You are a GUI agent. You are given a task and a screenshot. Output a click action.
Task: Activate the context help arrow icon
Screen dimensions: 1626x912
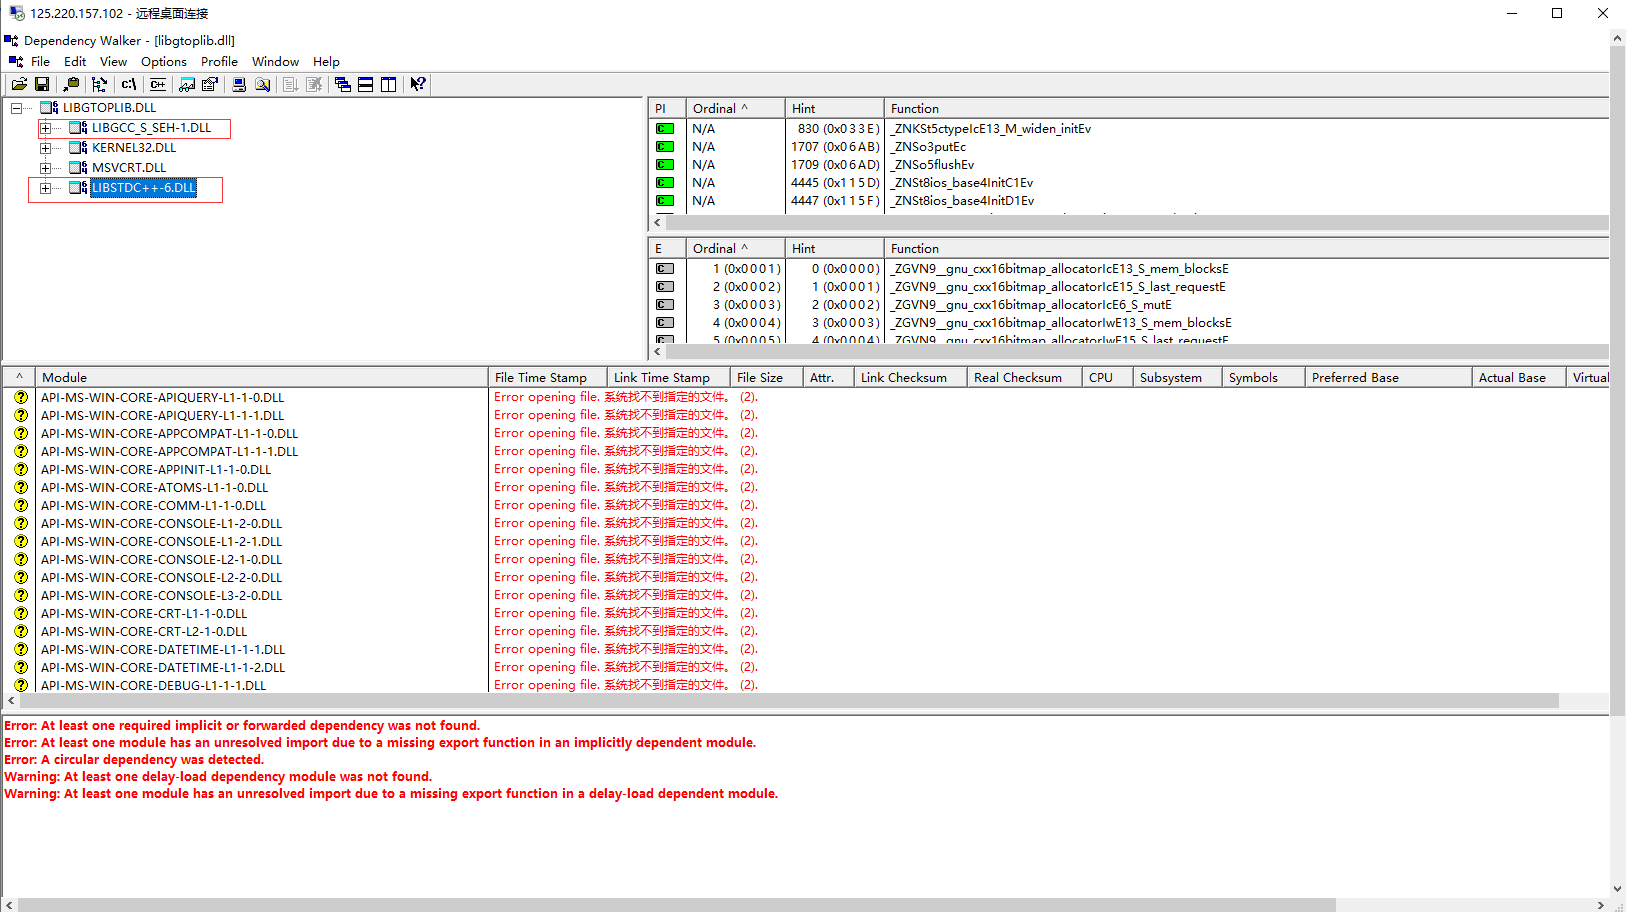pos(417,84)
